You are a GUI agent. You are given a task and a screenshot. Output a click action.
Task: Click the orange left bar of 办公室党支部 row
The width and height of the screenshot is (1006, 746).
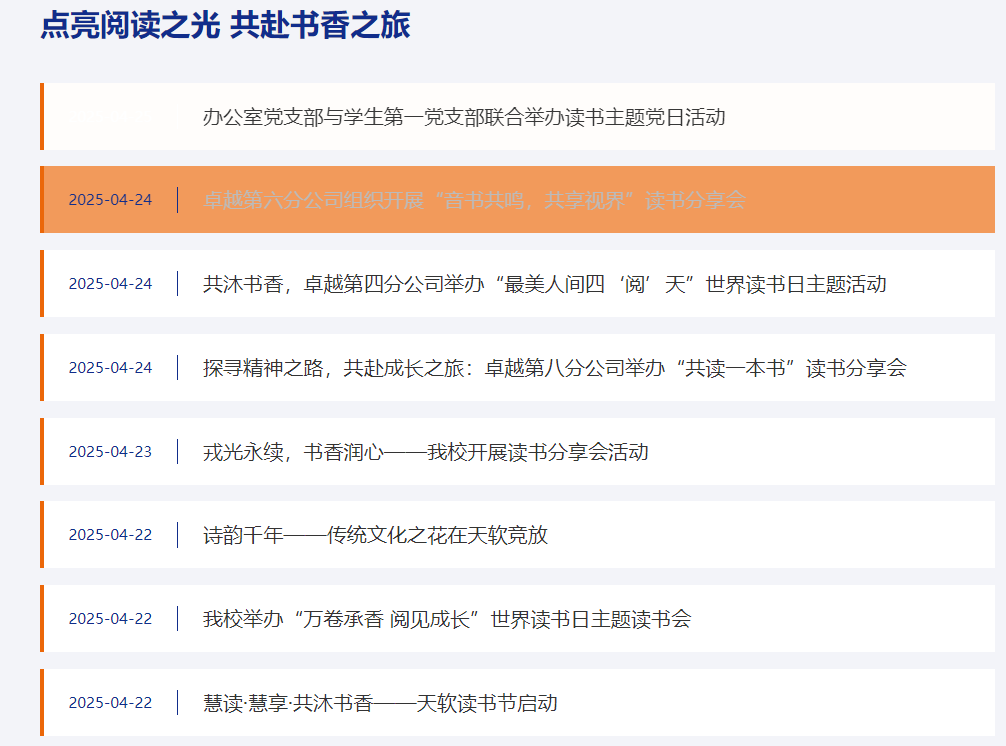[x=42, y=117]
